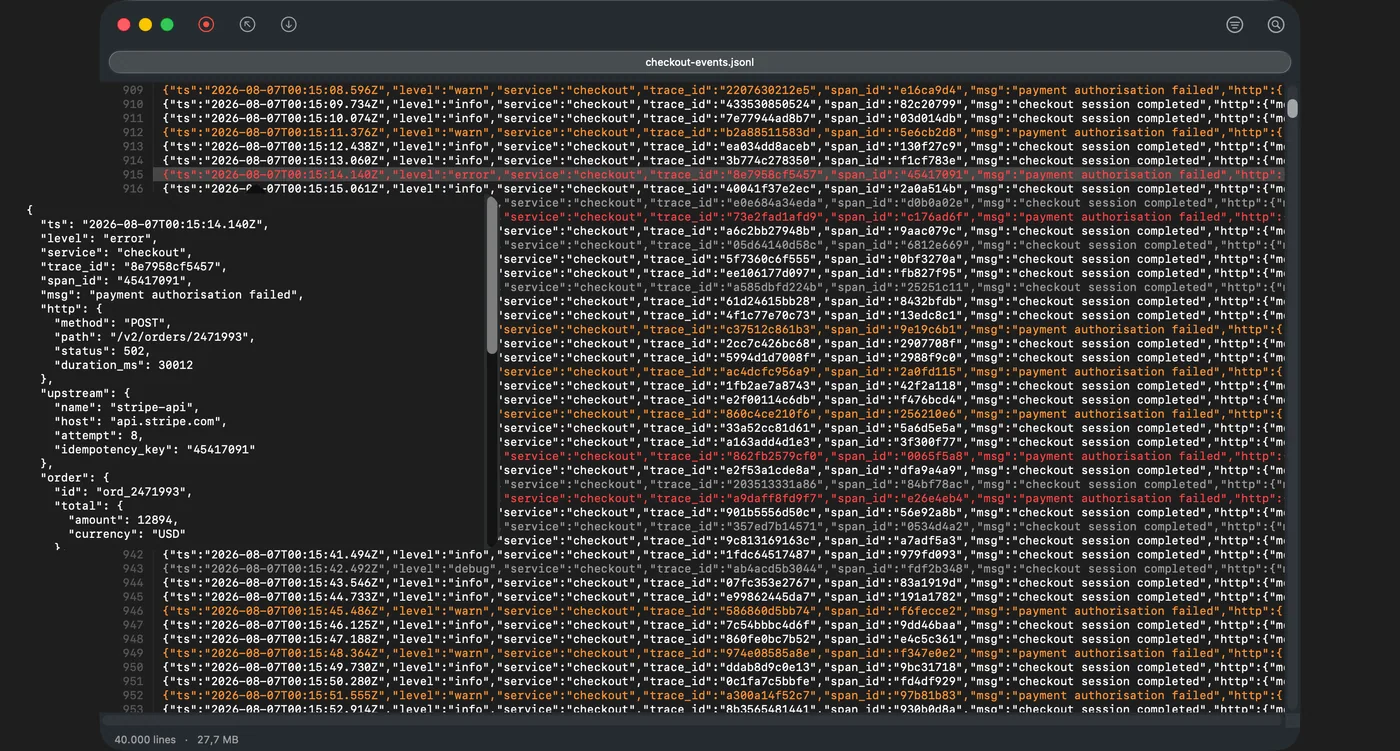This screenshot has width=1400, height=751.
Task: Click the "status": 502 detail line
Action: 102,351
